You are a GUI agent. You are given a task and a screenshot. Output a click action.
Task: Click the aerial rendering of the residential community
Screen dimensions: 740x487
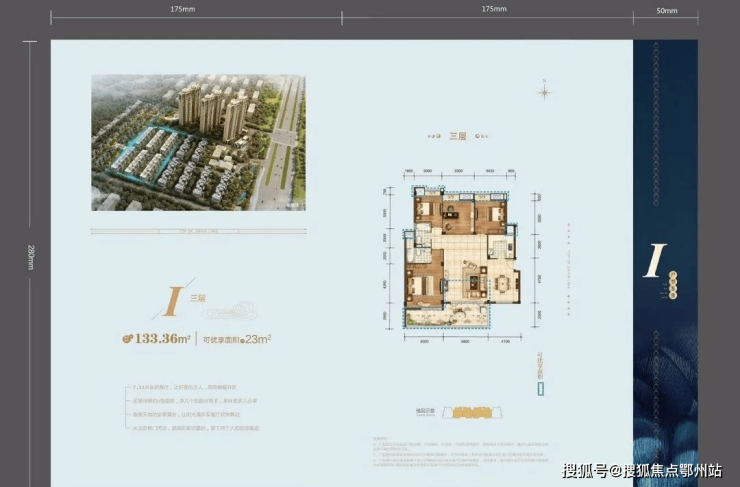coord(192,141)
